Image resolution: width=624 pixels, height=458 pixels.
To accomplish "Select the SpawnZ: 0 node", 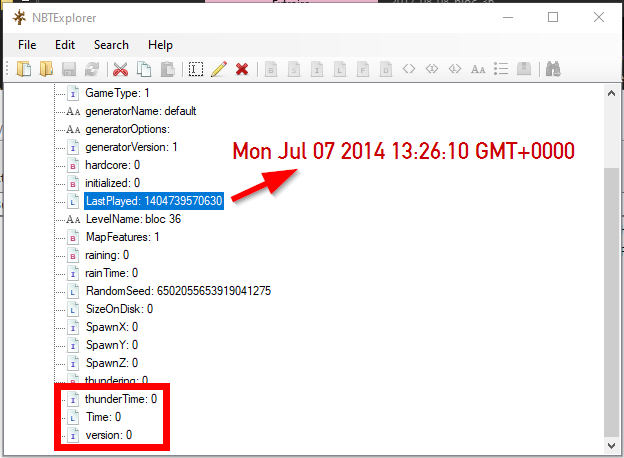I will pos(112,363).
